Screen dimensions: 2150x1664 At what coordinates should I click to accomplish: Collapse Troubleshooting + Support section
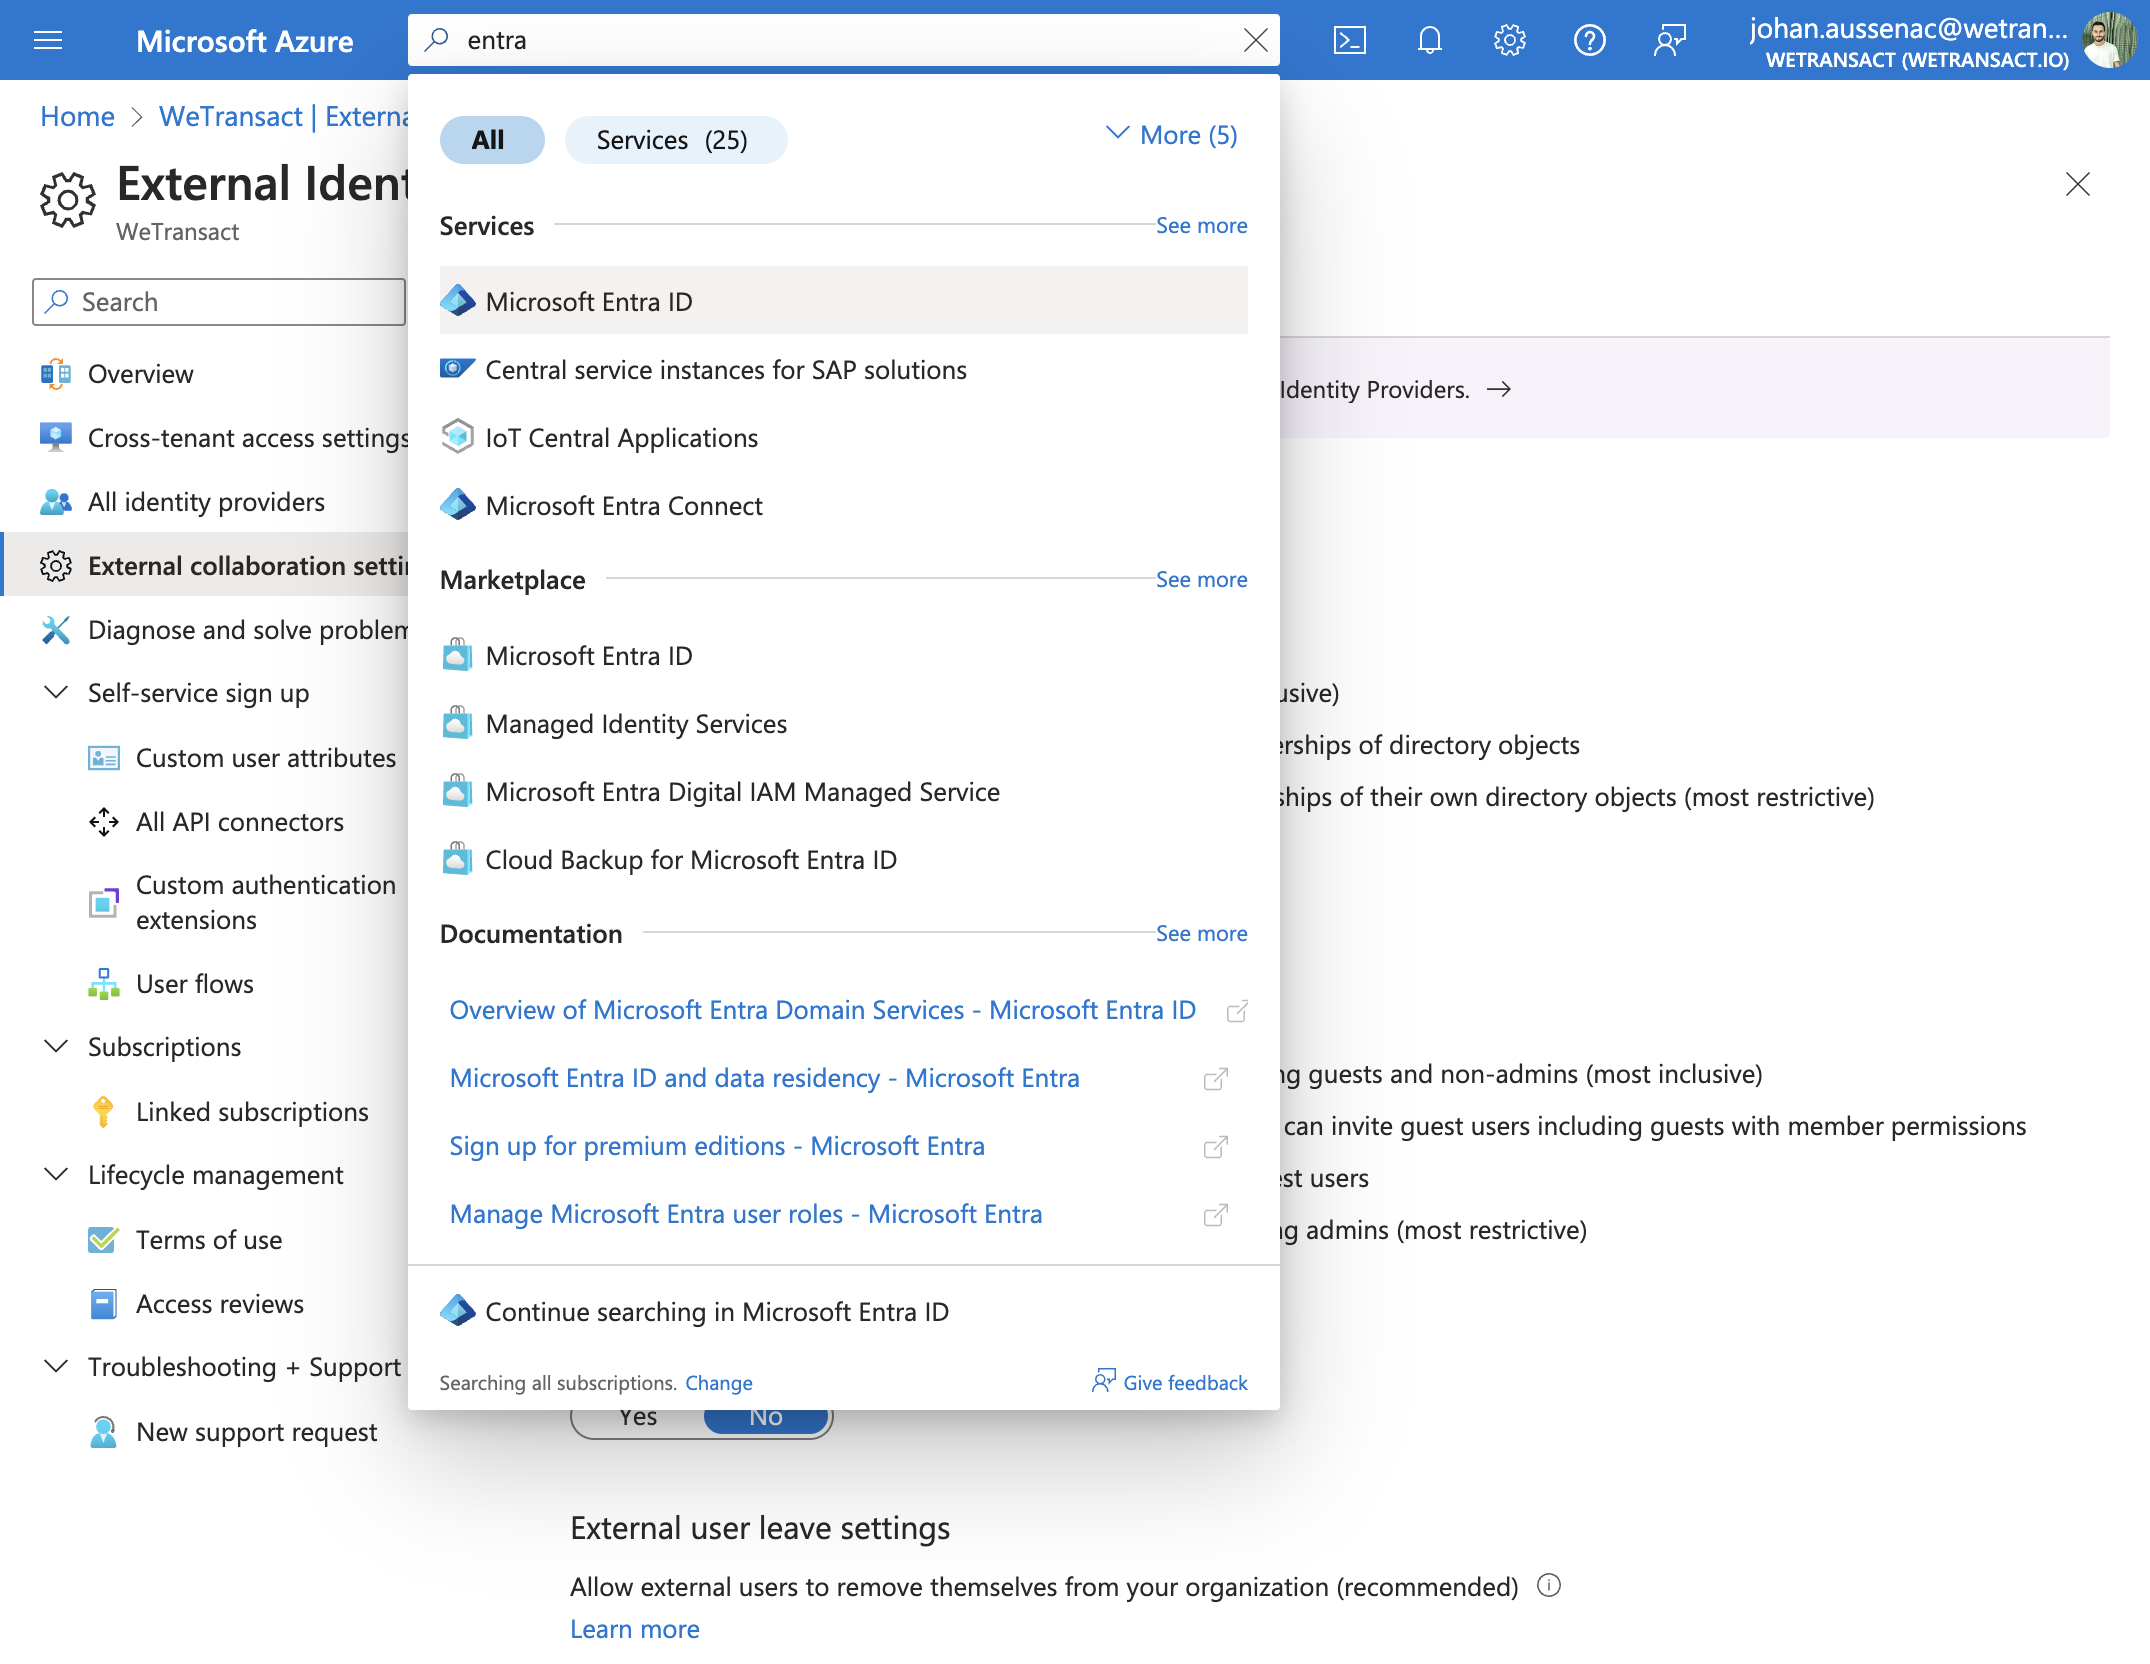click(x=57, y=1366)
